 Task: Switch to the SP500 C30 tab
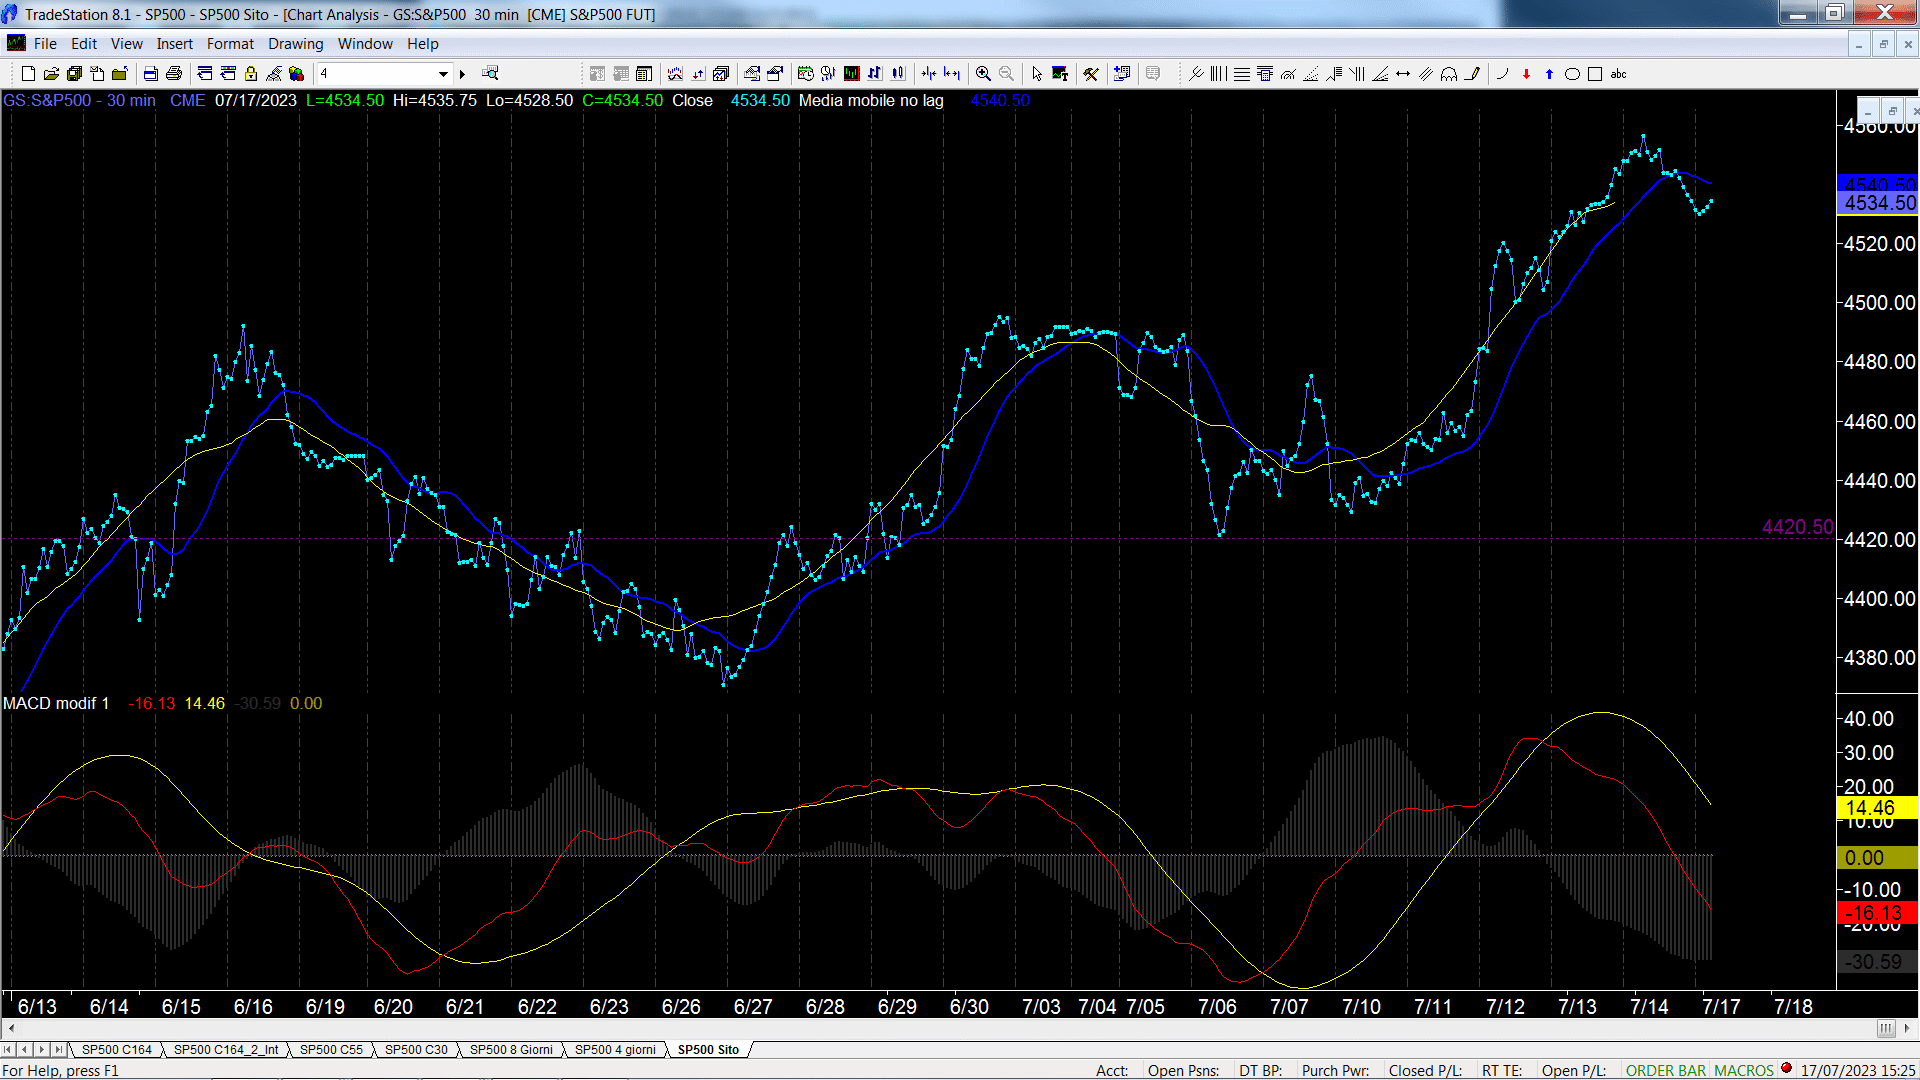pos(416,1049)
